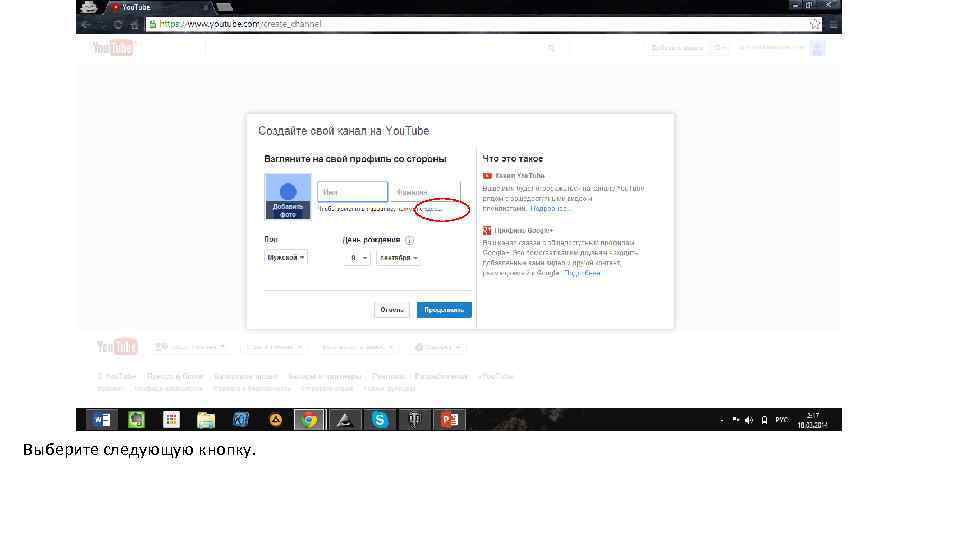This screenshot has width=960, height=540.
Task: Reload the page with the refresh icon
Action: tap(118, 24)
